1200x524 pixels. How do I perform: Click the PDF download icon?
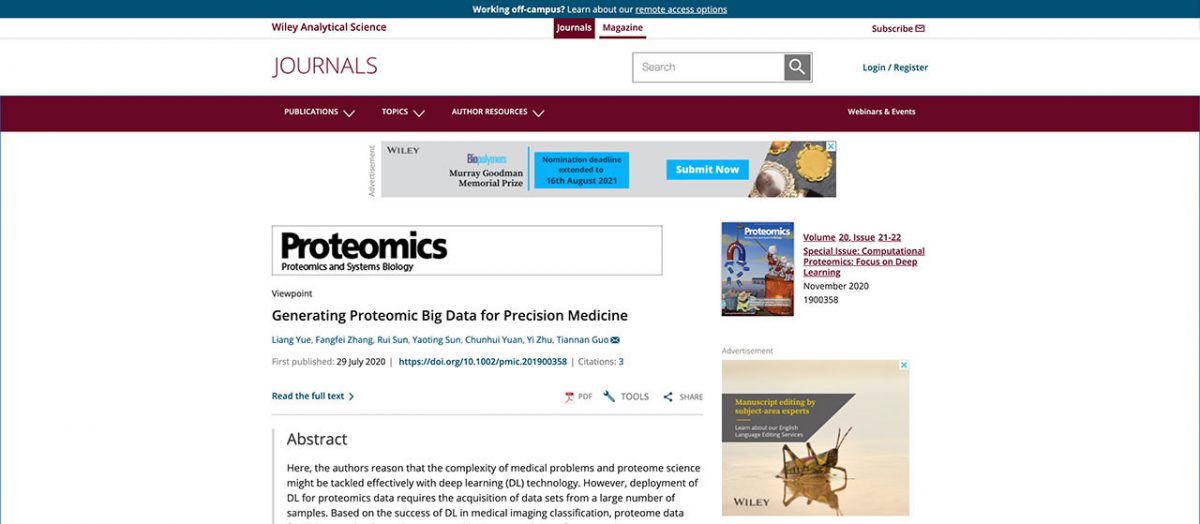[x=569, y=397]
